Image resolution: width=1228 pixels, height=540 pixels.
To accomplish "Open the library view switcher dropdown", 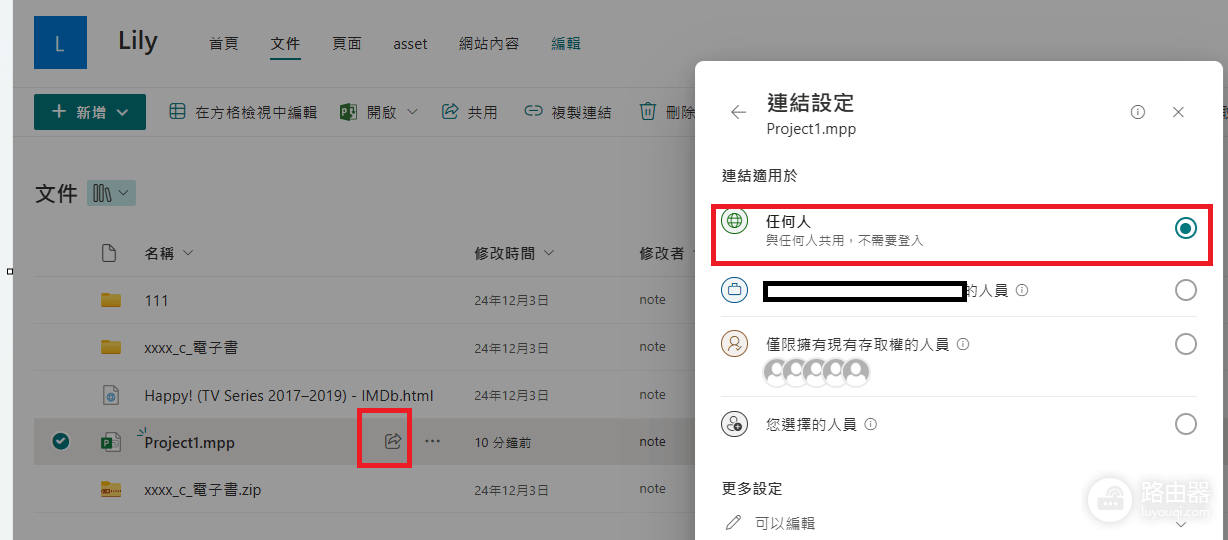I will [x=111, y=193].
